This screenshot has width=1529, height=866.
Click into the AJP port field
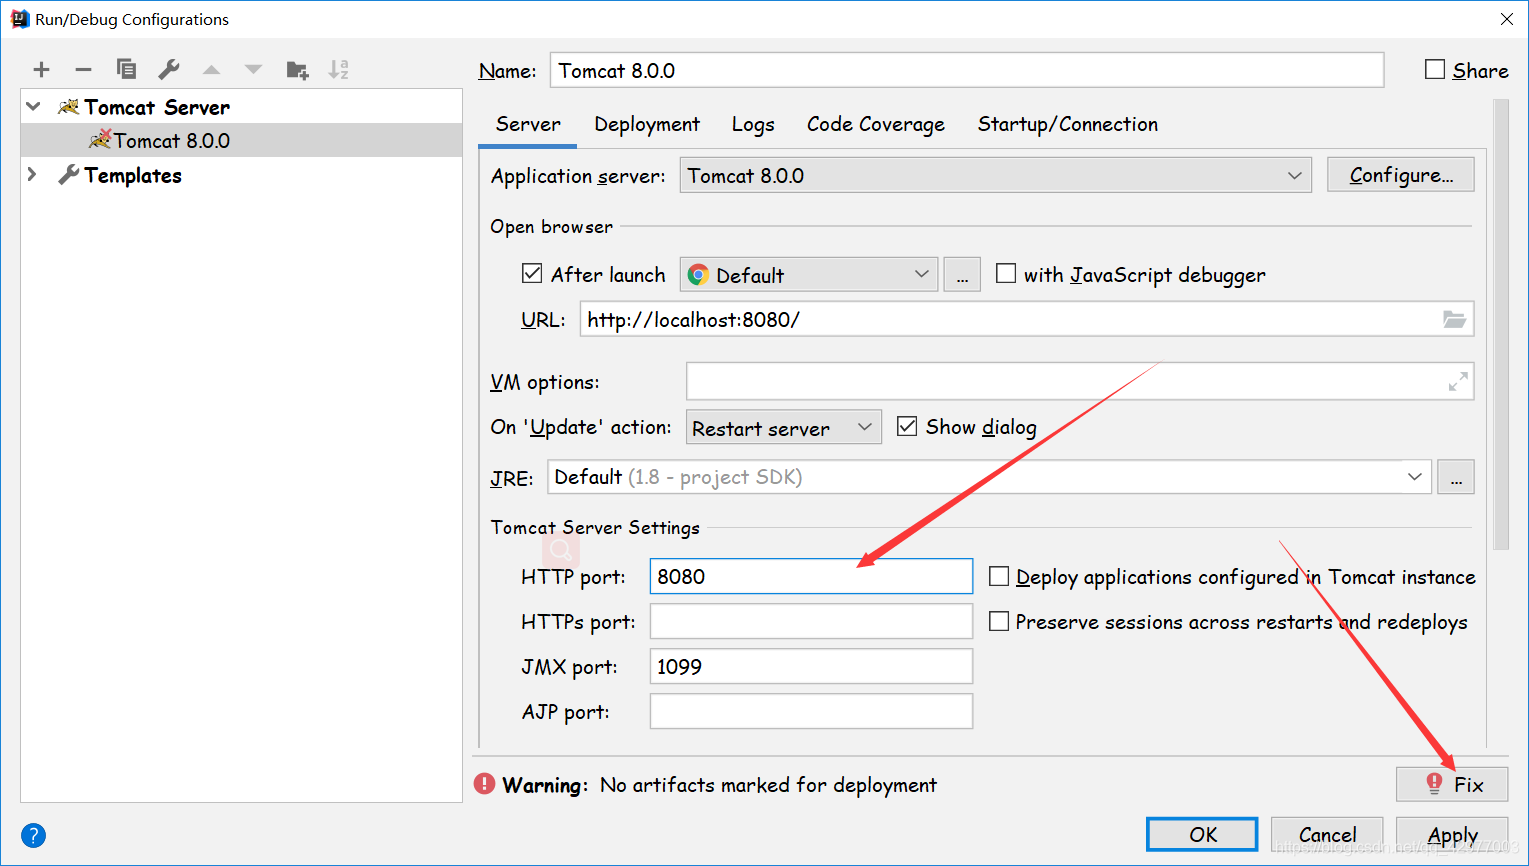(x=811, y=711)
